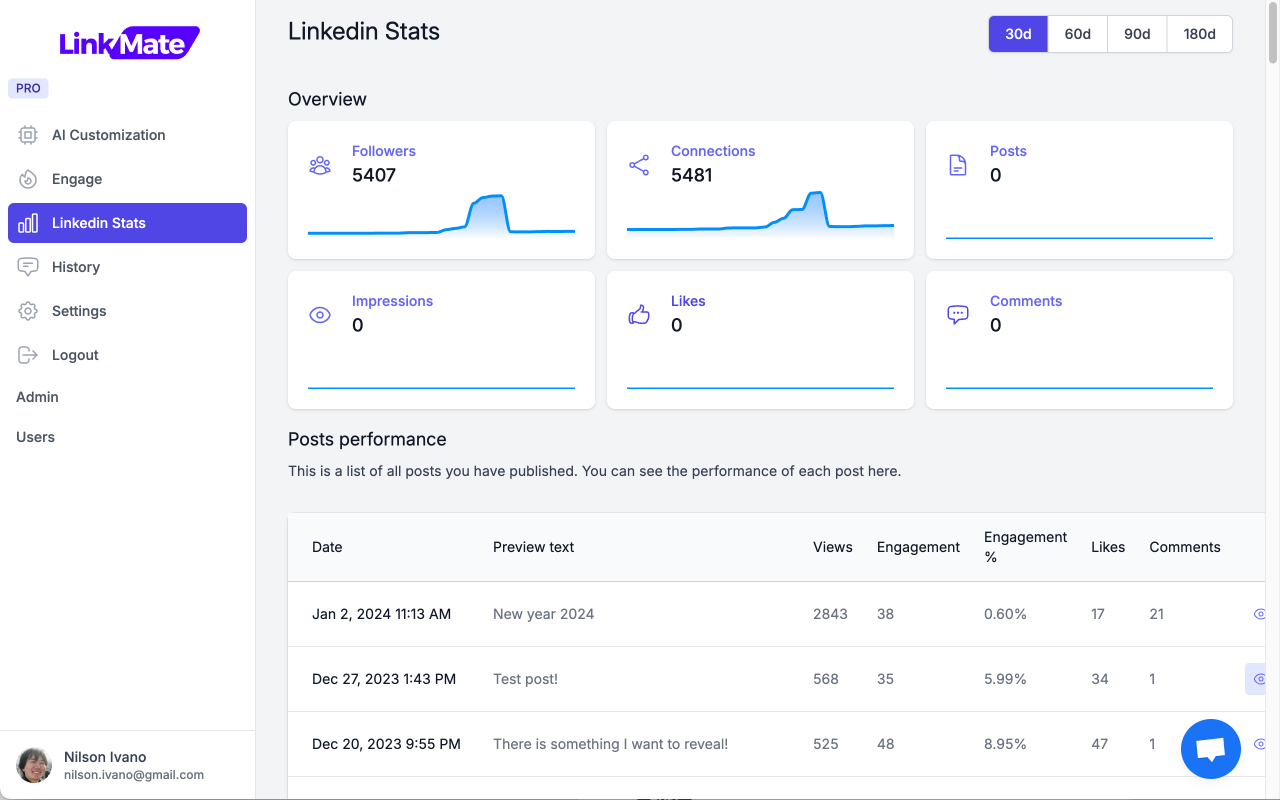Click the Comments column header
The image size is (1280, 800).
click(x=1185, y=547)
